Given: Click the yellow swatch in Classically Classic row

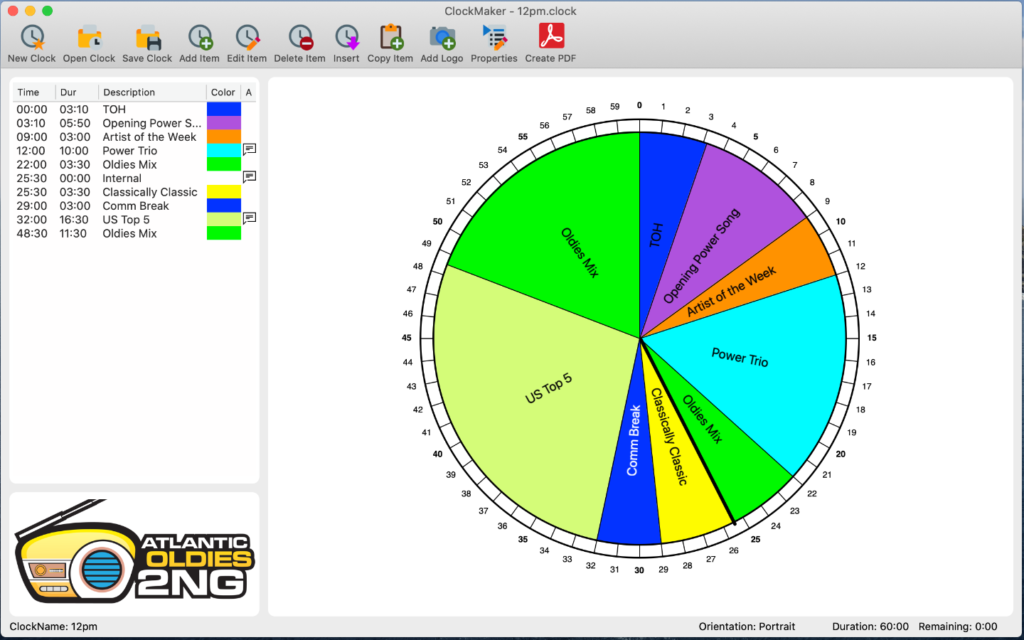Looking at the screenshot, I should tap(224, 192).
